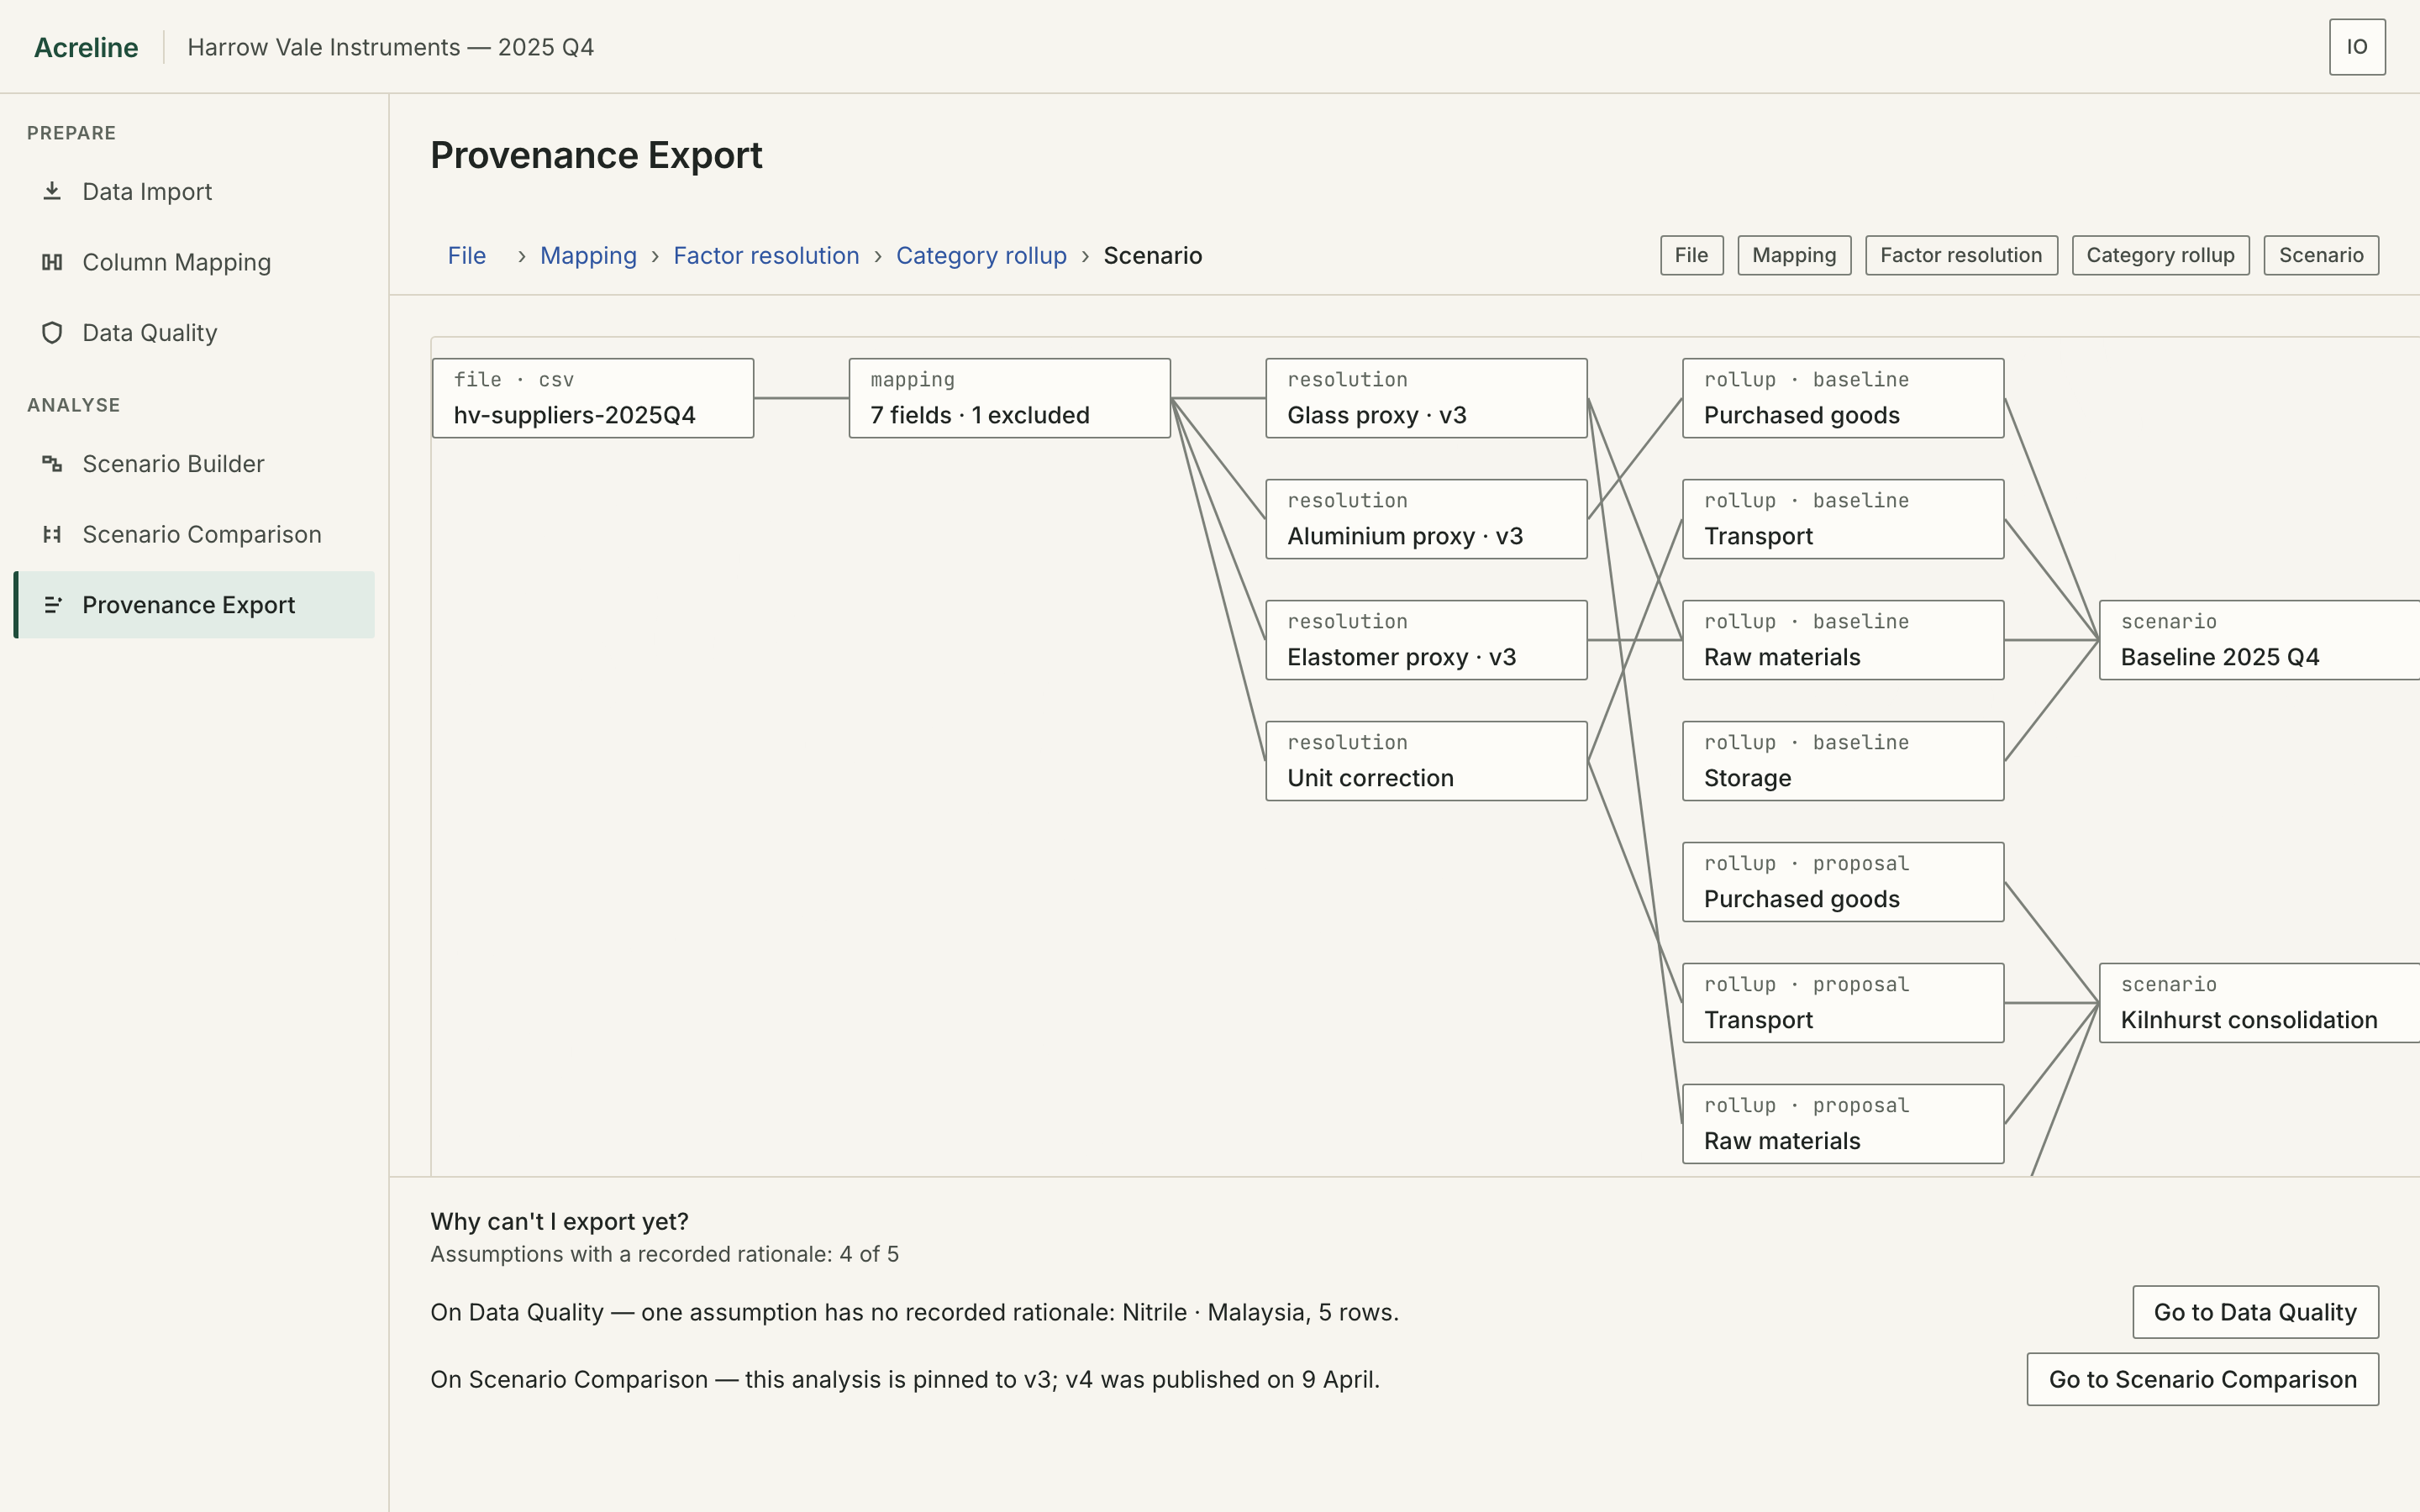This screenshot has width=2420, height=1512.
Task: Click Go to Scenario Comparison button
Action: click(x=2202, y=1379)
